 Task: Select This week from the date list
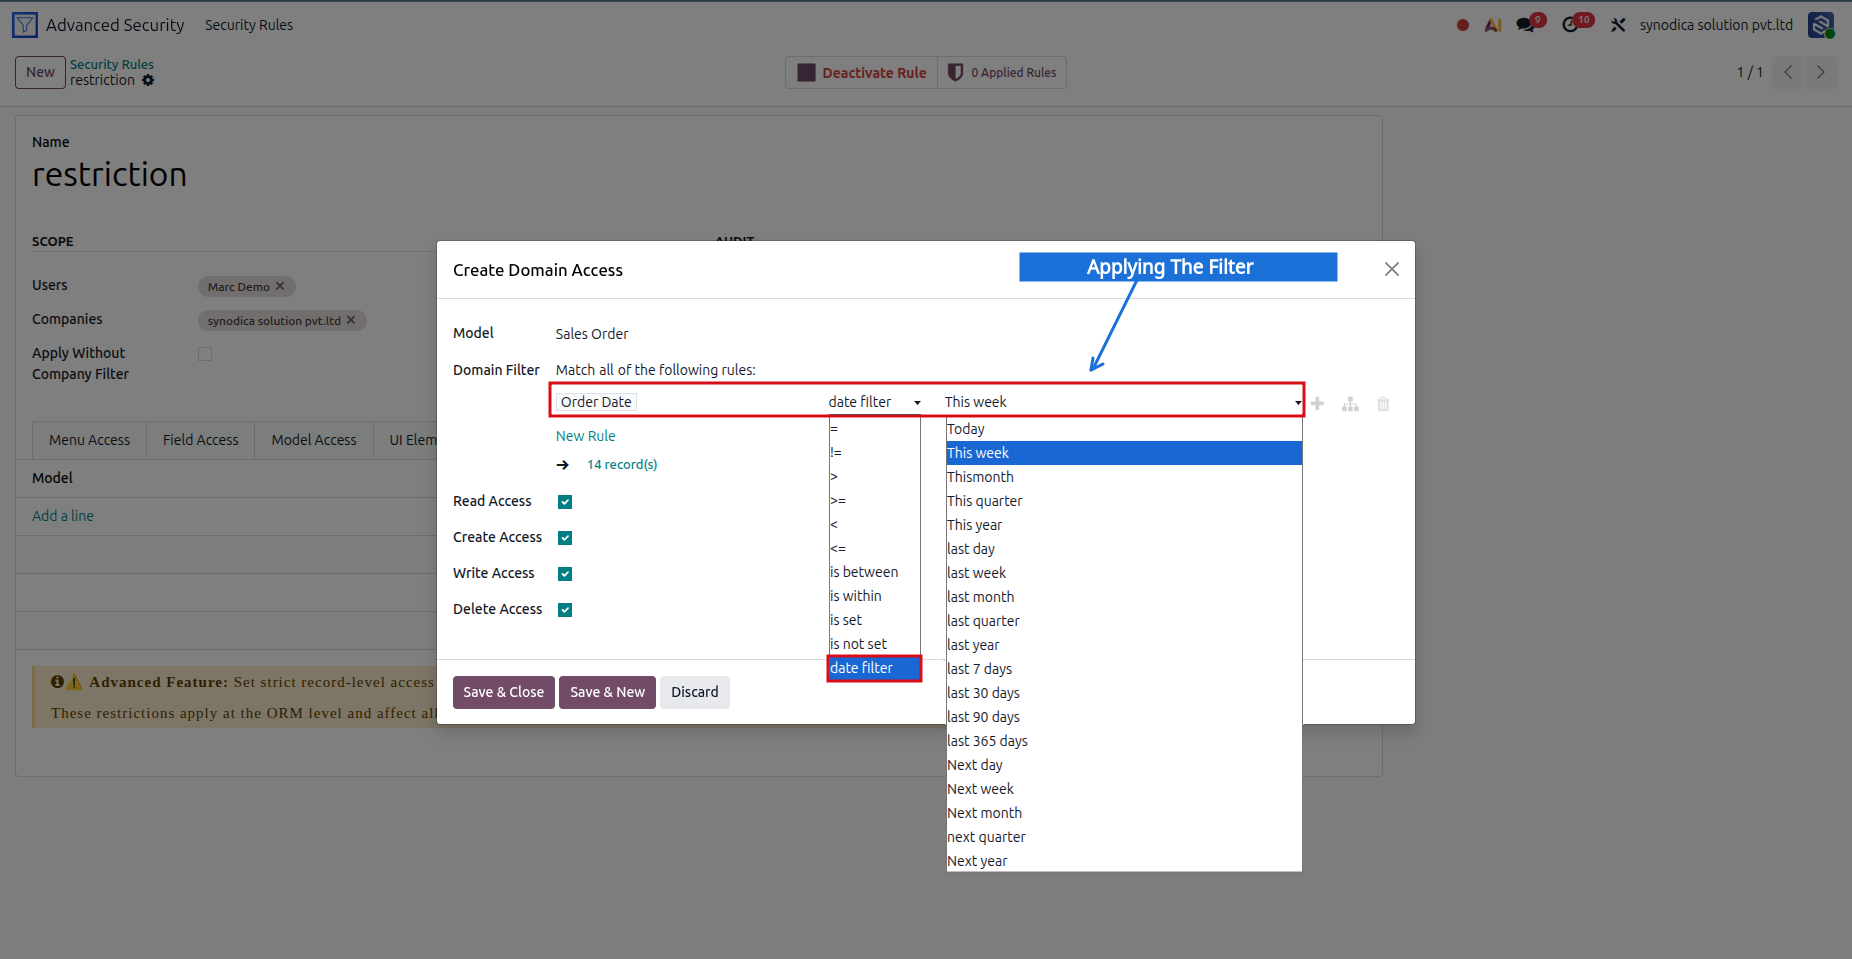click(x=1124, y=453)
